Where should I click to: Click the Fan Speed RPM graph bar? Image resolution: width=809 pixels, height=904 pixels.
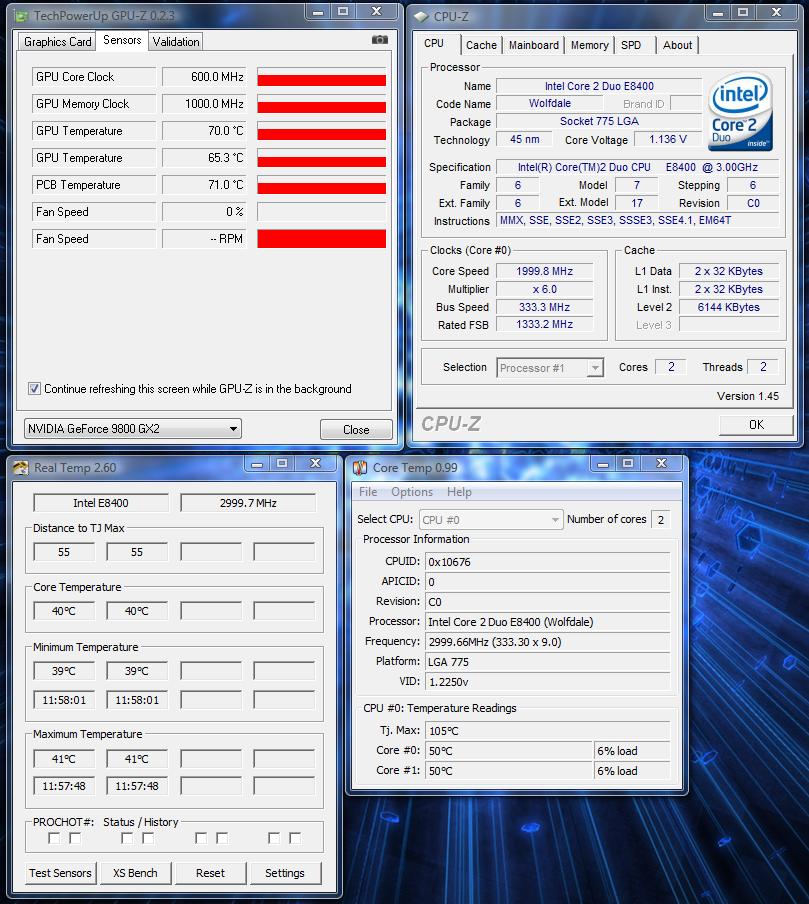(321, 239)
